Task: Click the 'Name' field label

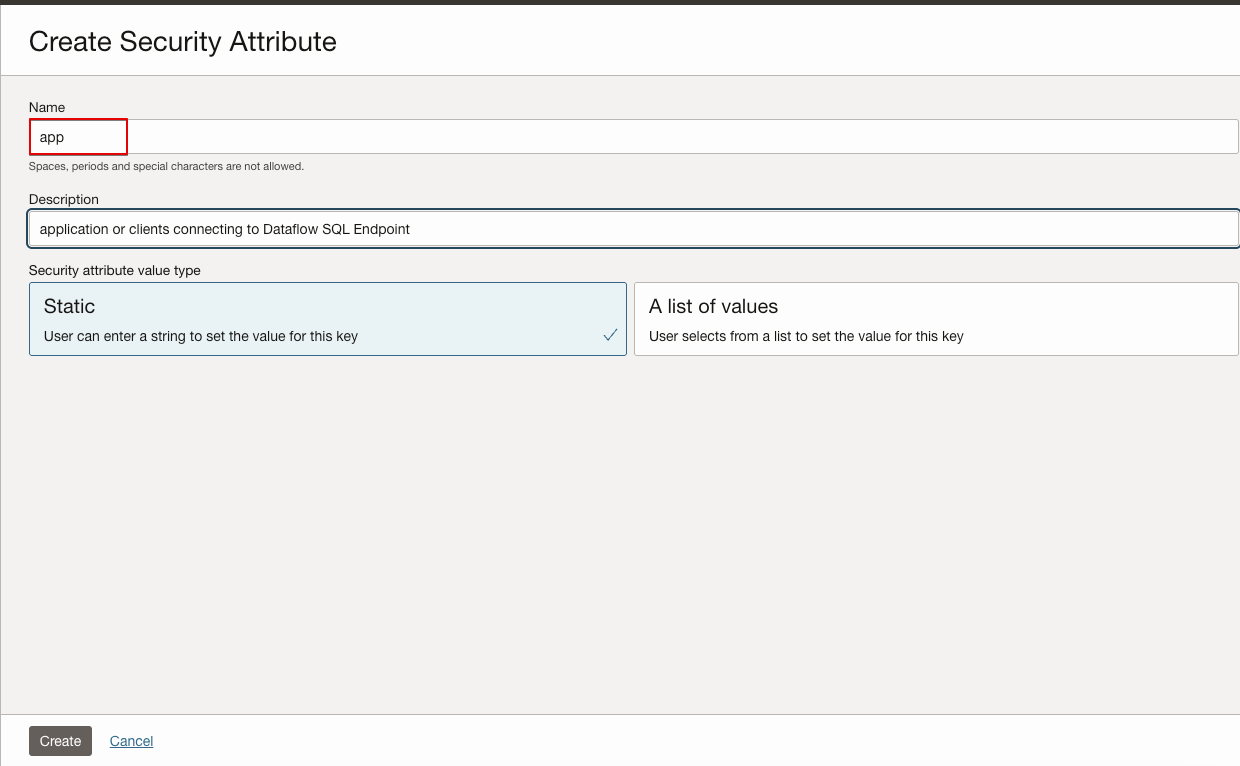Action: pos(47,107)
